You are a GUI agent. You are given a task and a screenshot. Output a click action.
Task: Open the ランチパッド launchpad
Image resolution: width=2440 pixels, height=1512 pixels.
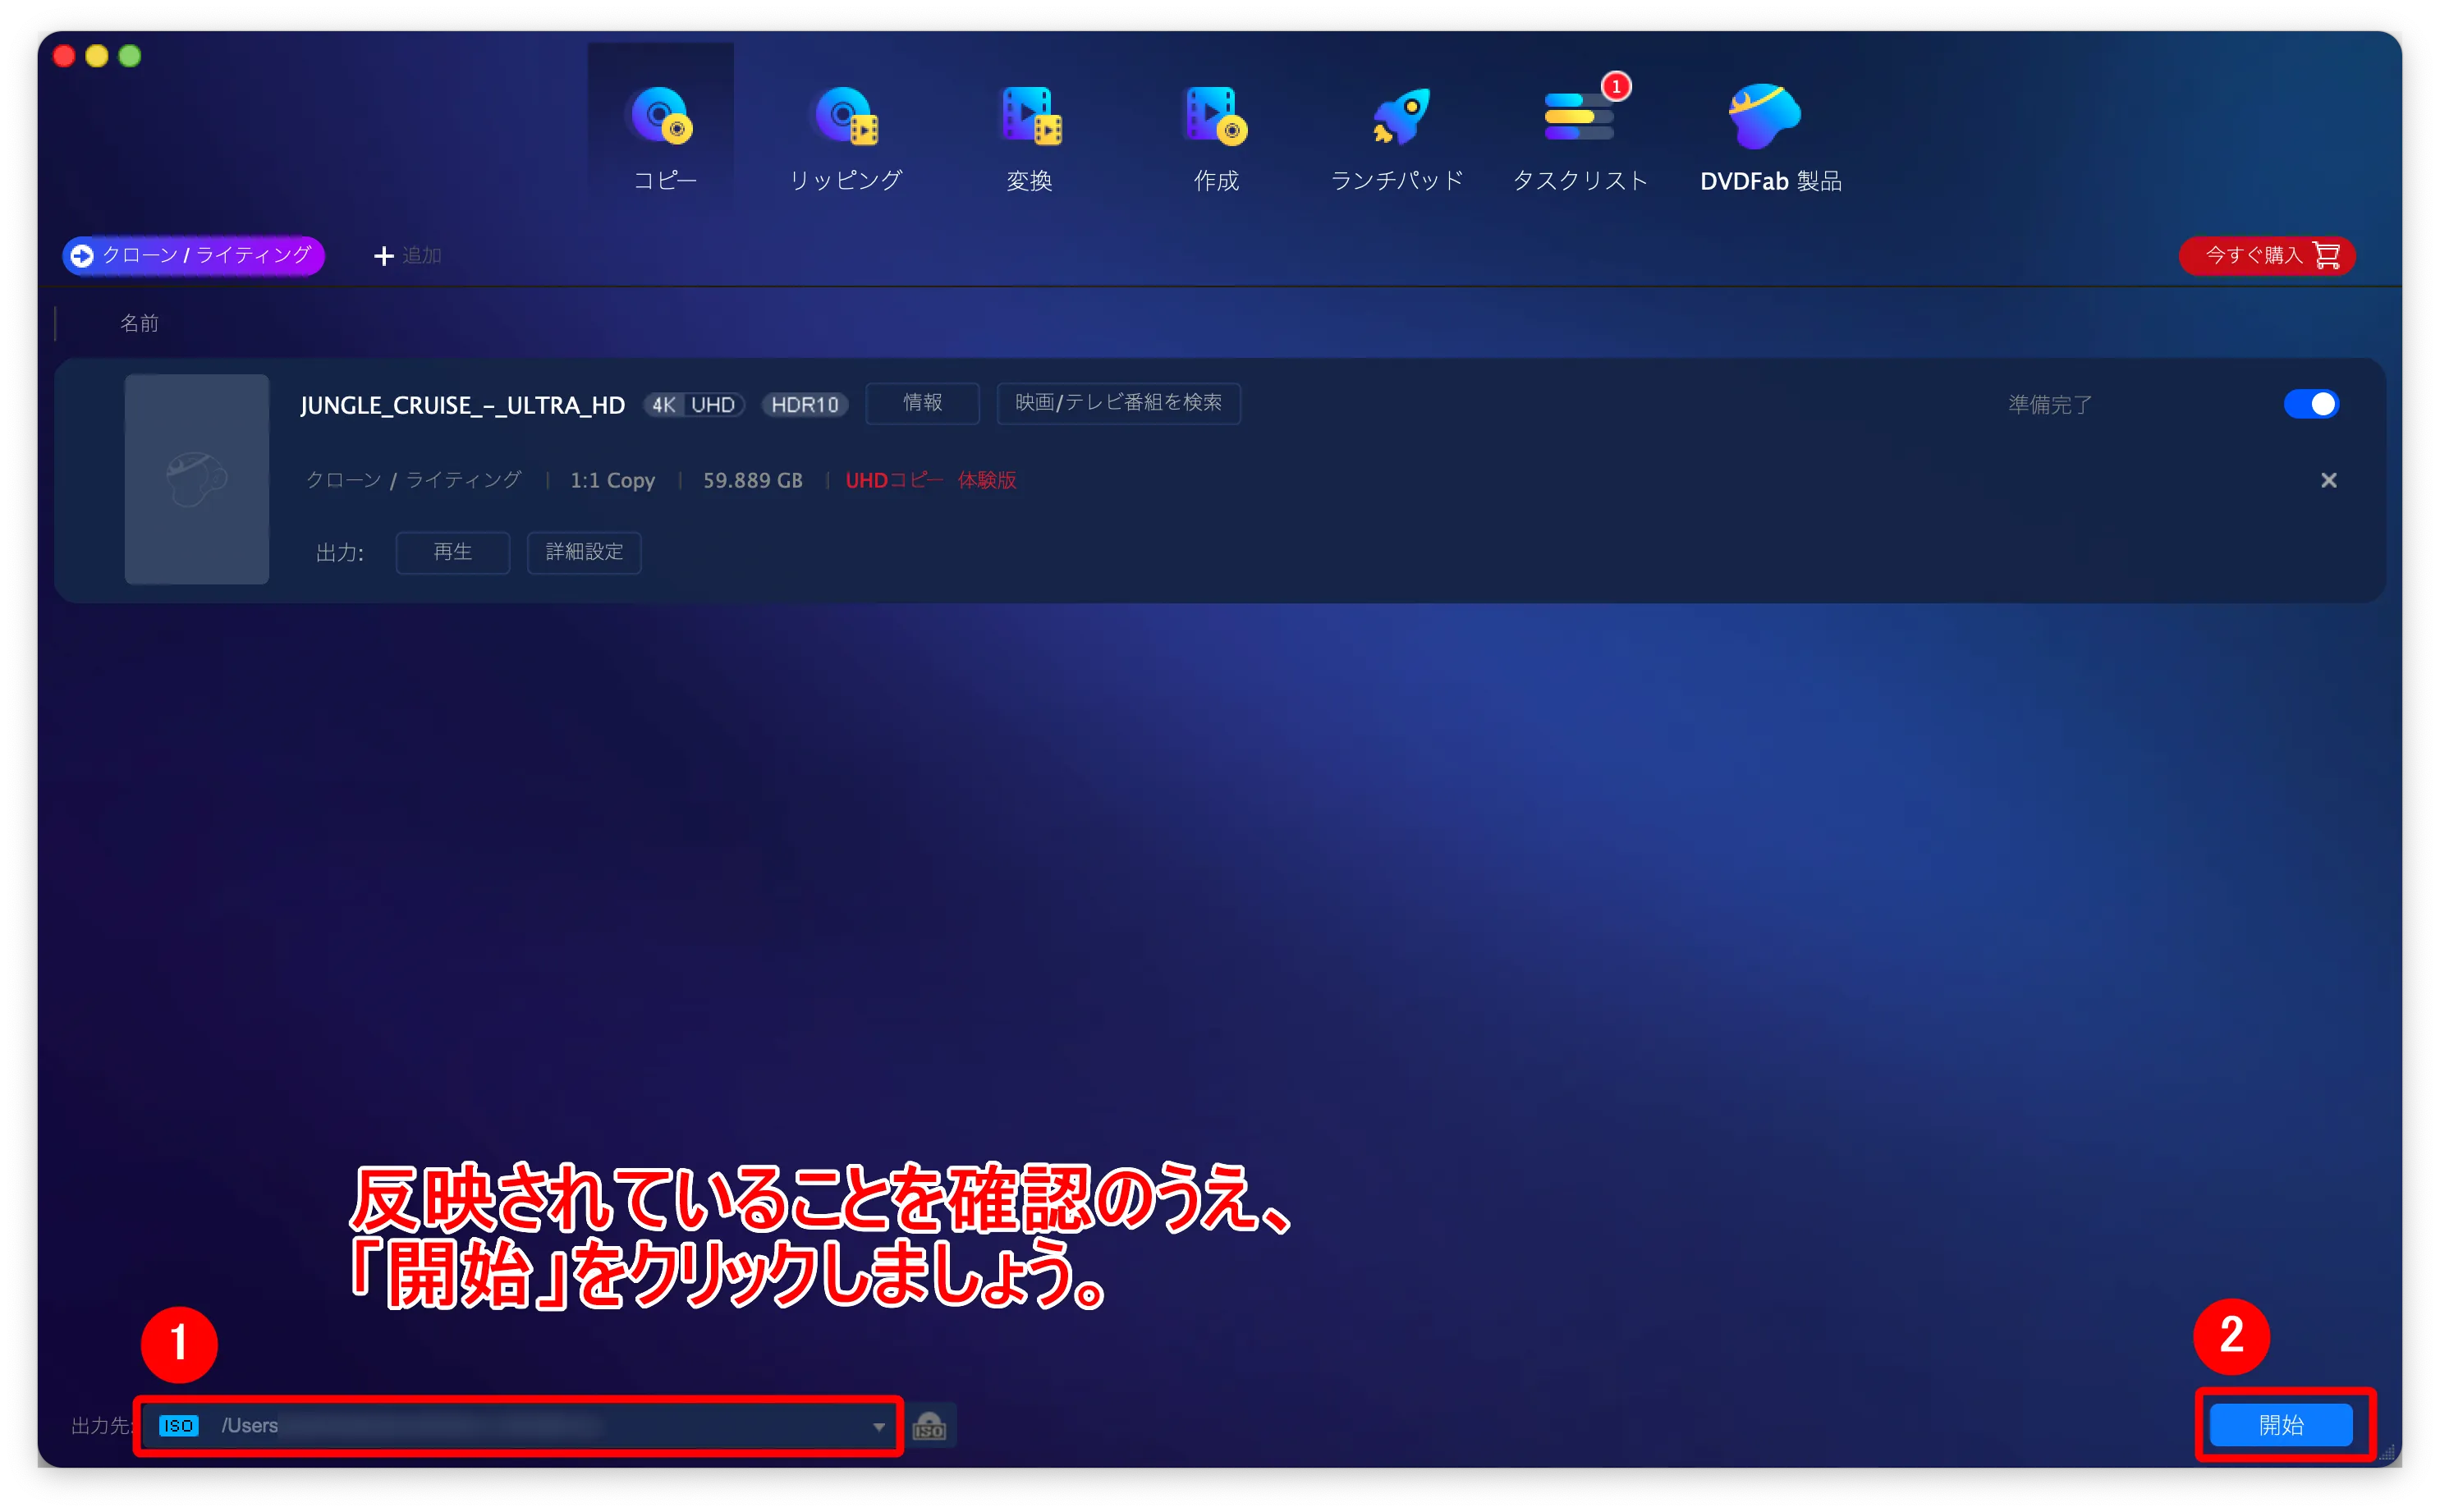1397,137
